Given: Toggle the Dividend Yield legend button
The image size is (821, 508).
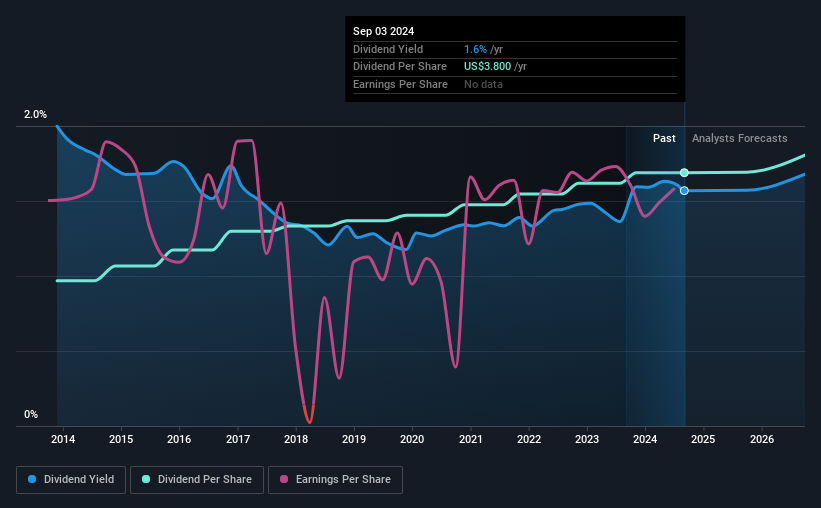Looking at the screenshot, I should [71, 480].
